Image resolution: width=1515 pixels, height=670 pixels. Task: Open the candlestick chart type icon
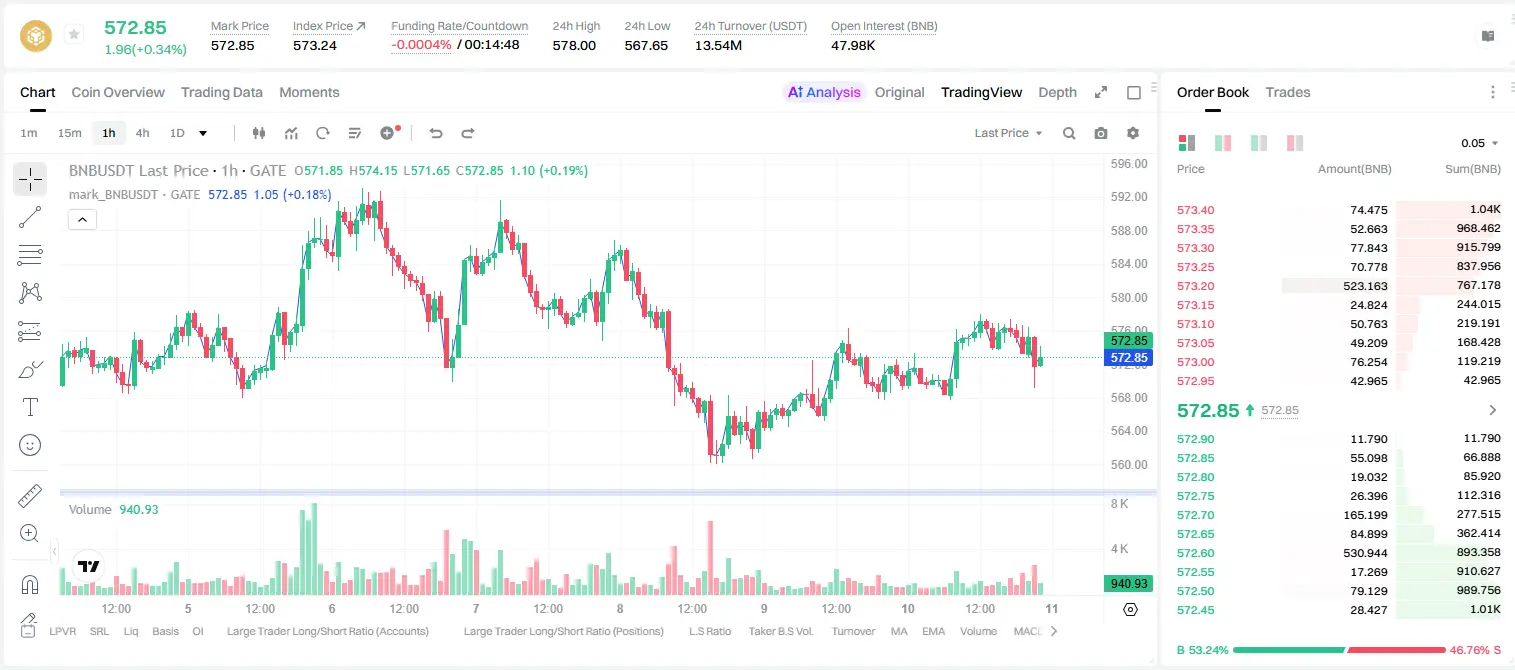pos(259,133)
